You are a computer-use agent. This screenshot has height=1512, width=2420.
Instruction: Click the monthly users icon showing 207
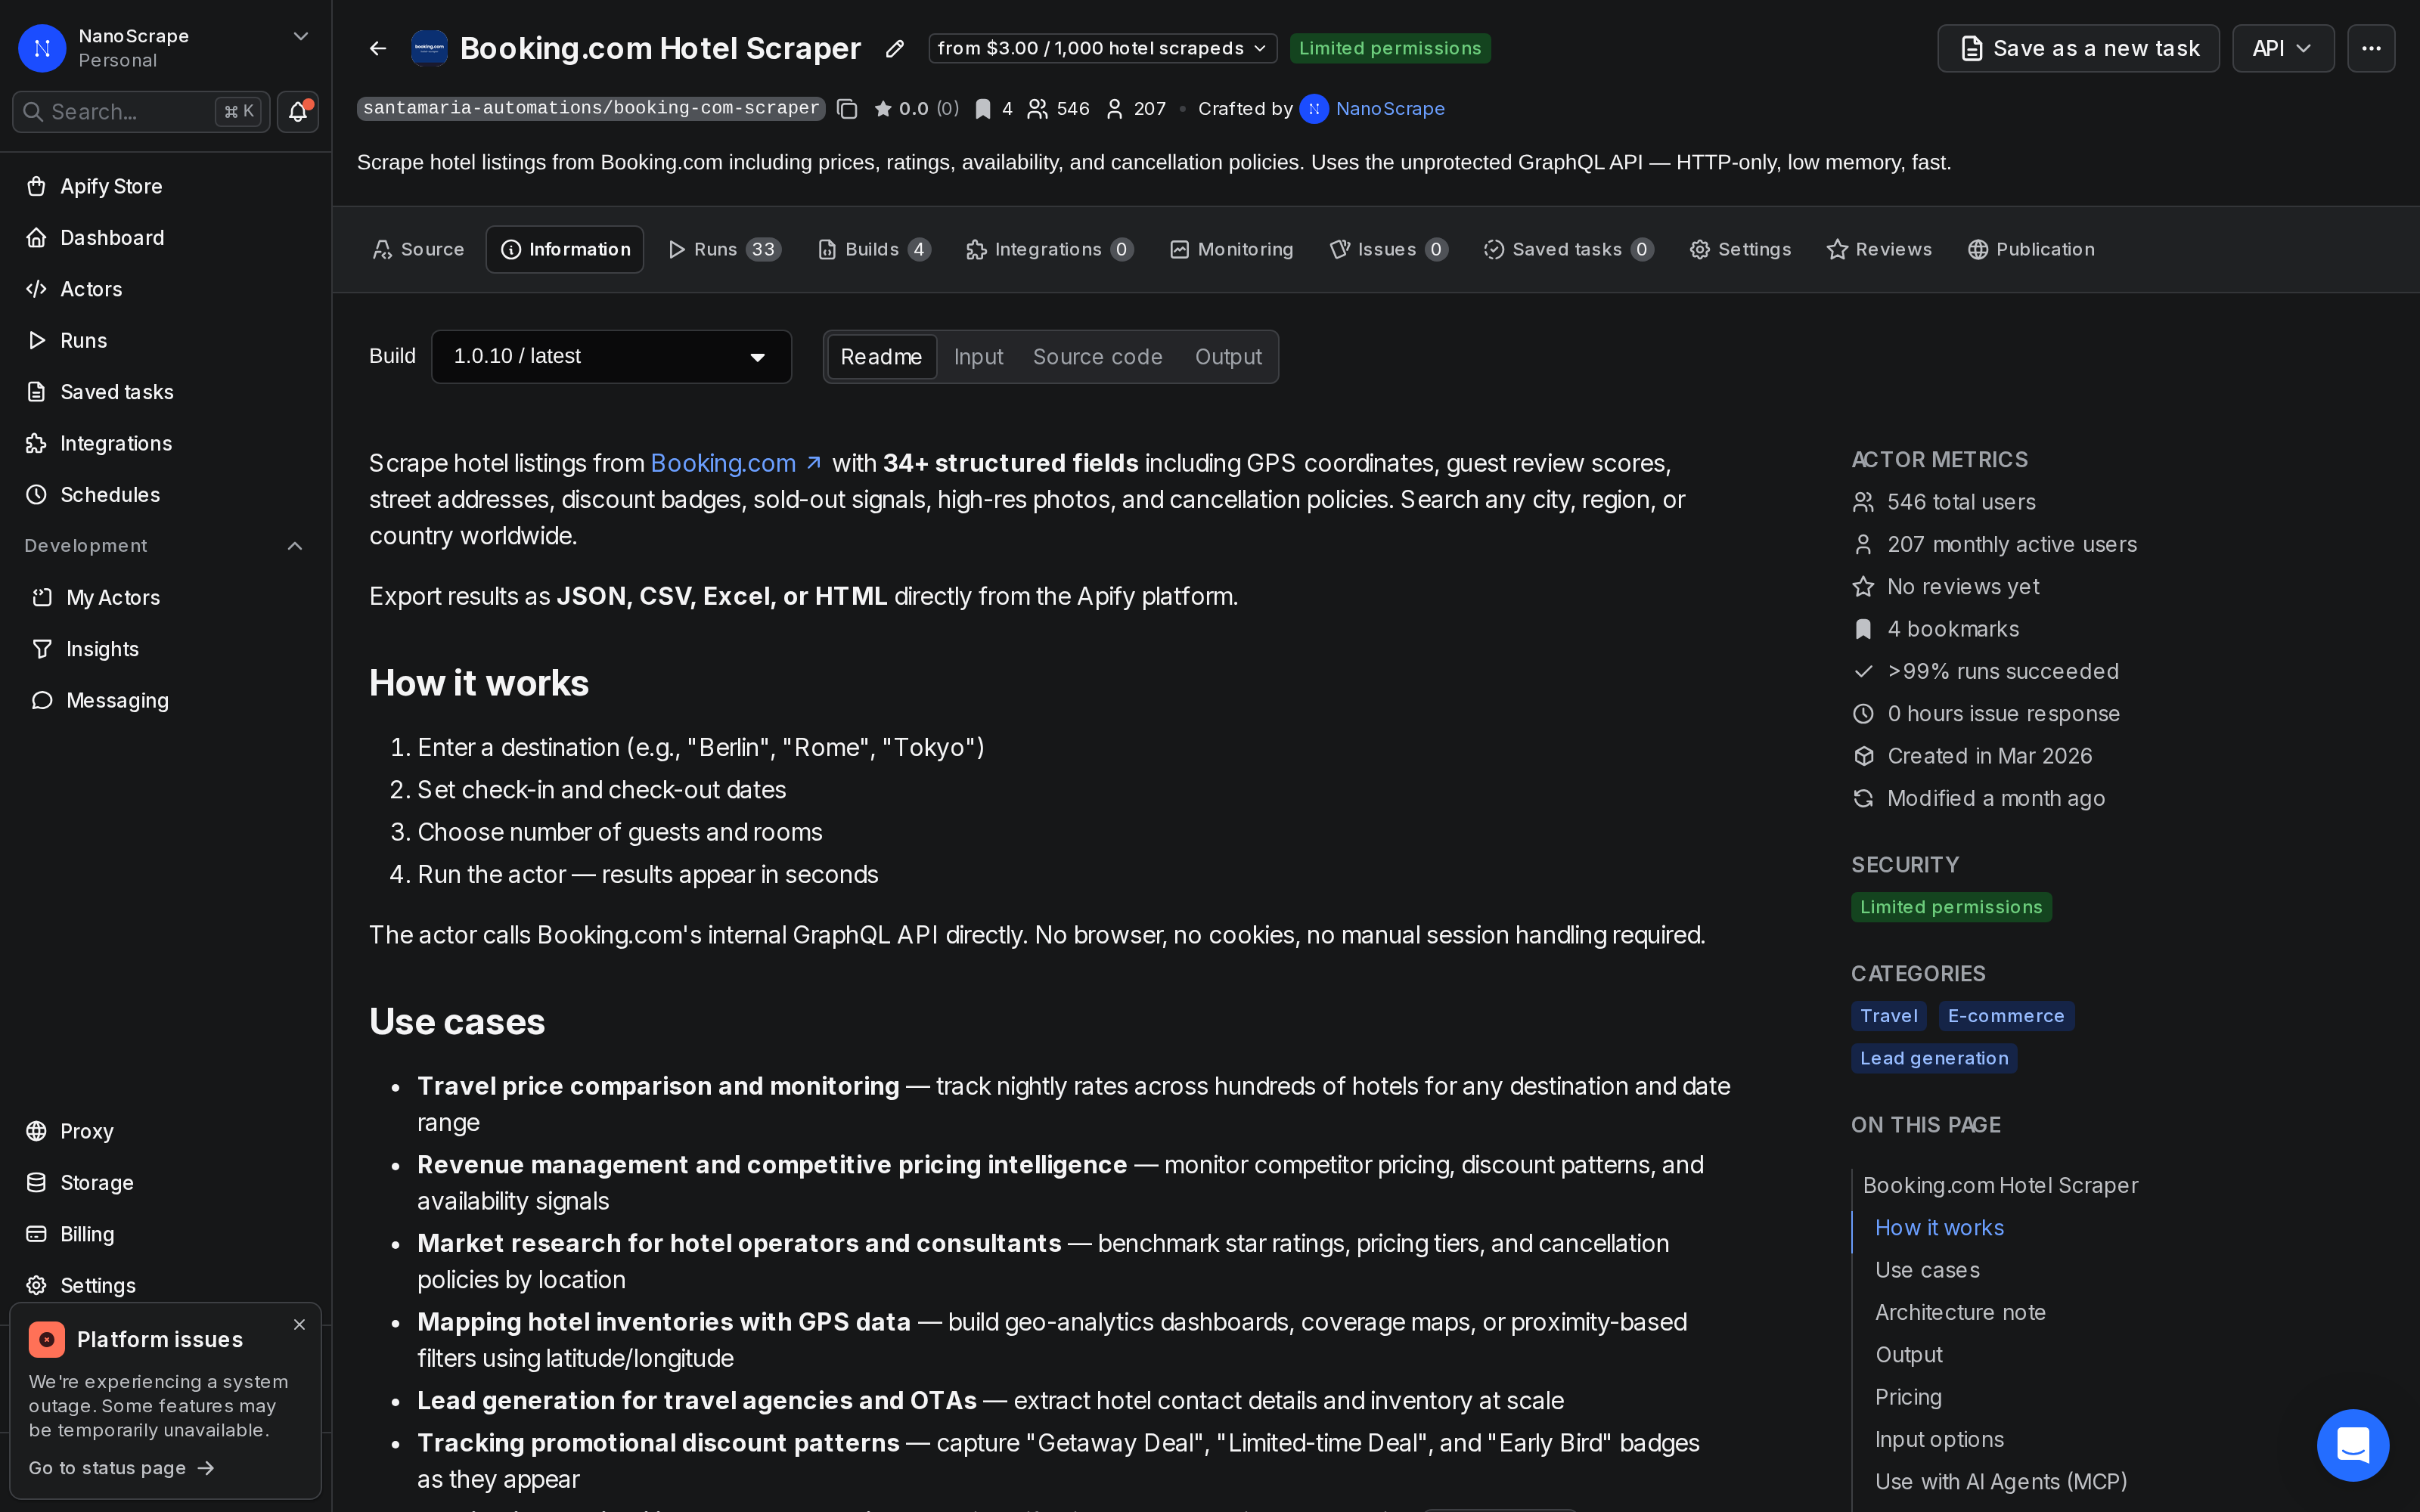pos(1114,109)
